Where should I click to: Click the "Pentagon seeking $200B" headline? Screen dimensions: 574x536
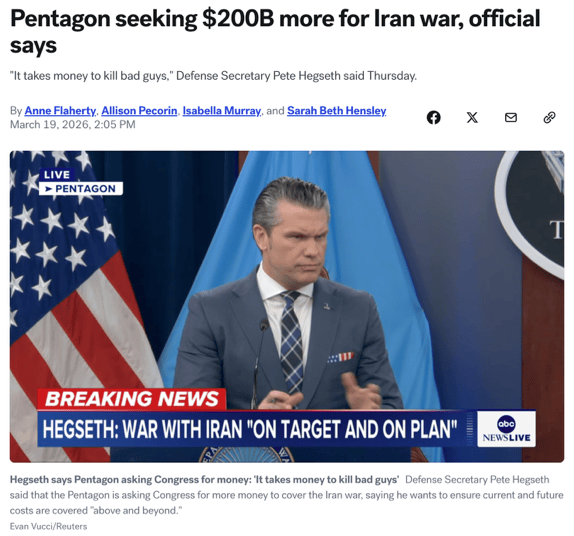[275, 32]
